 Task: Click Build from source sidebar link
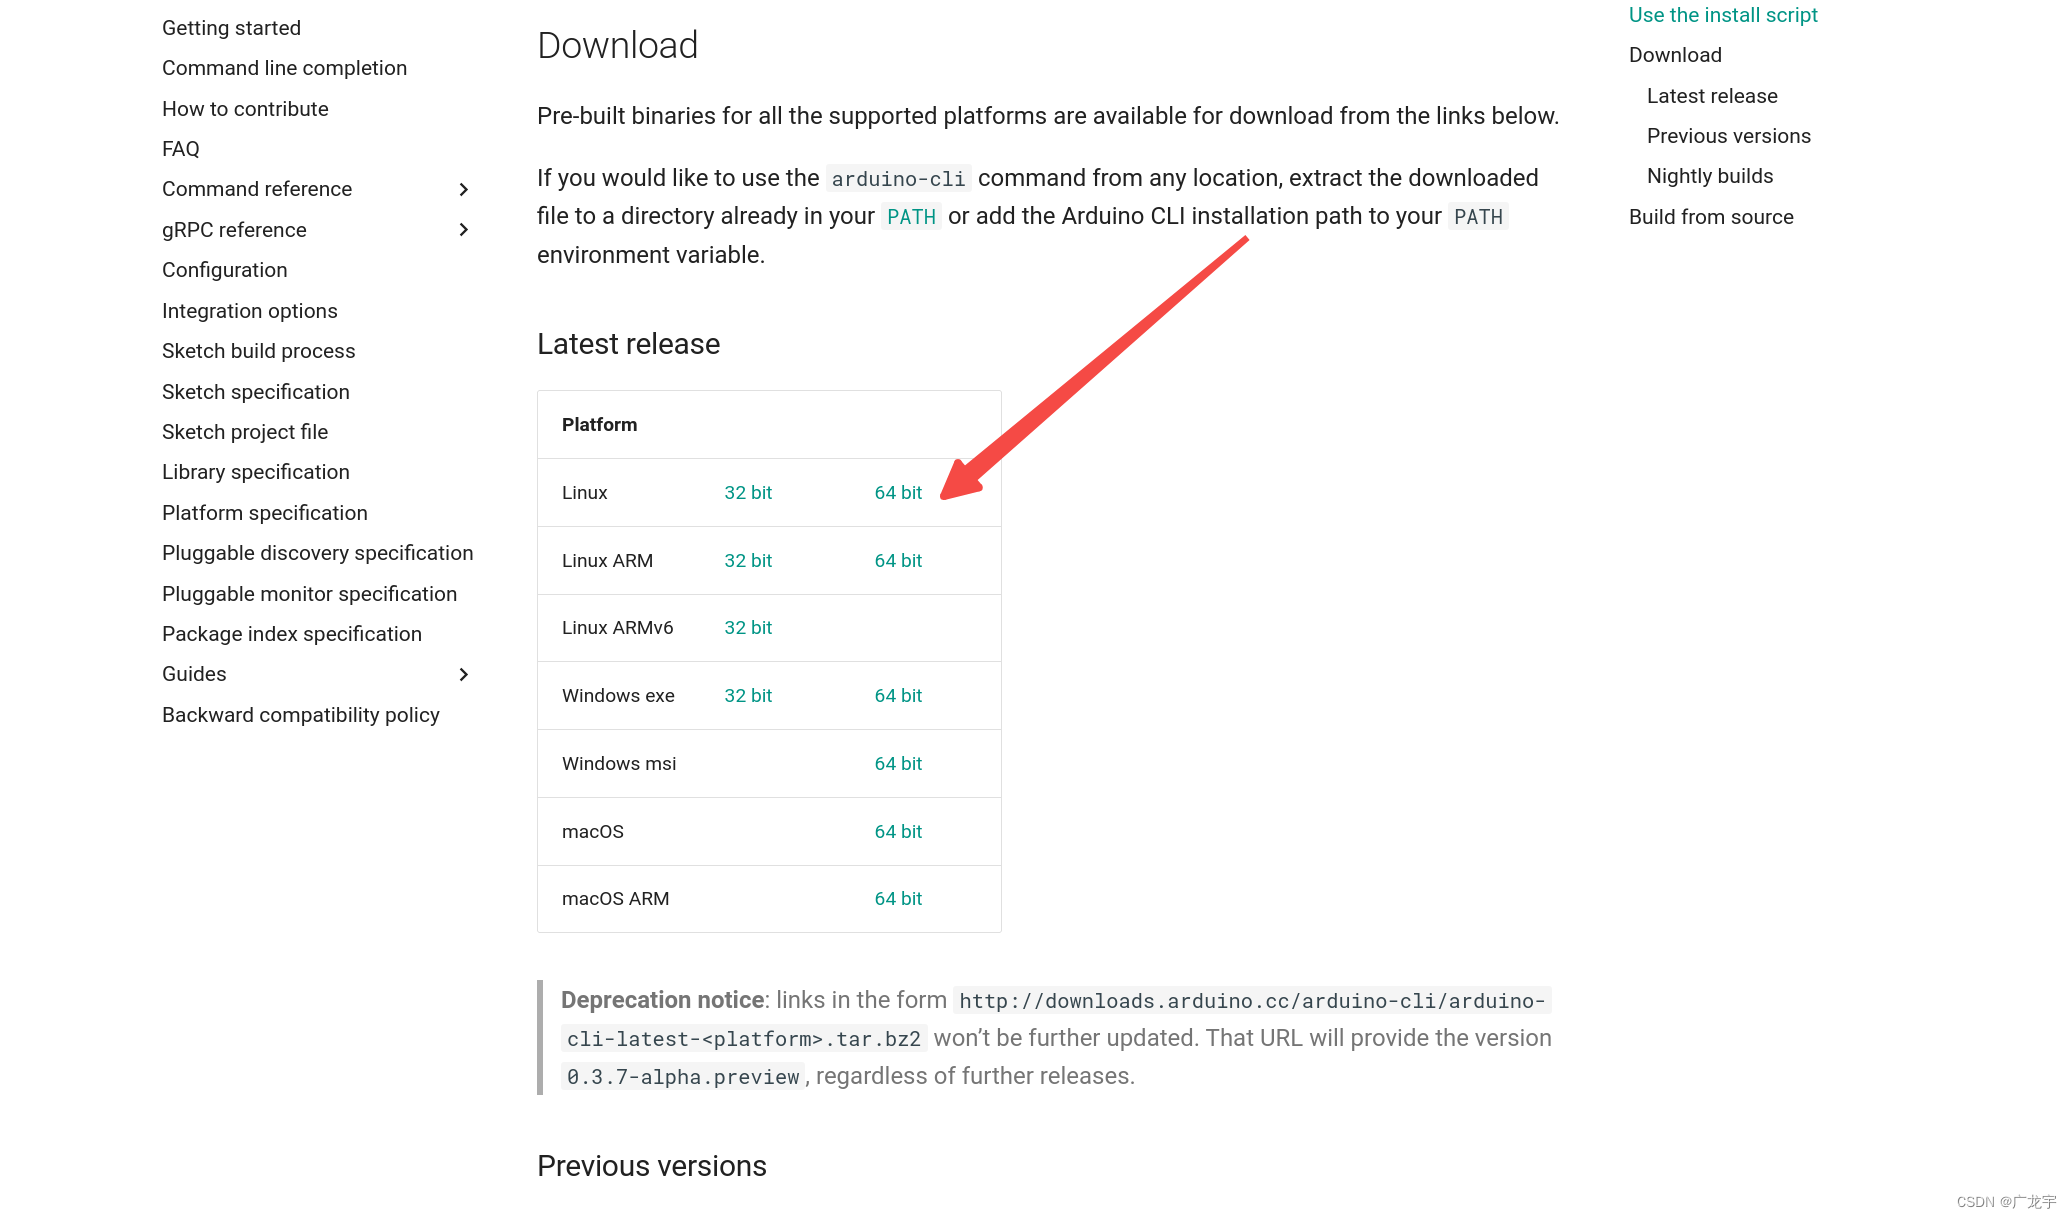click(1710, 216)
